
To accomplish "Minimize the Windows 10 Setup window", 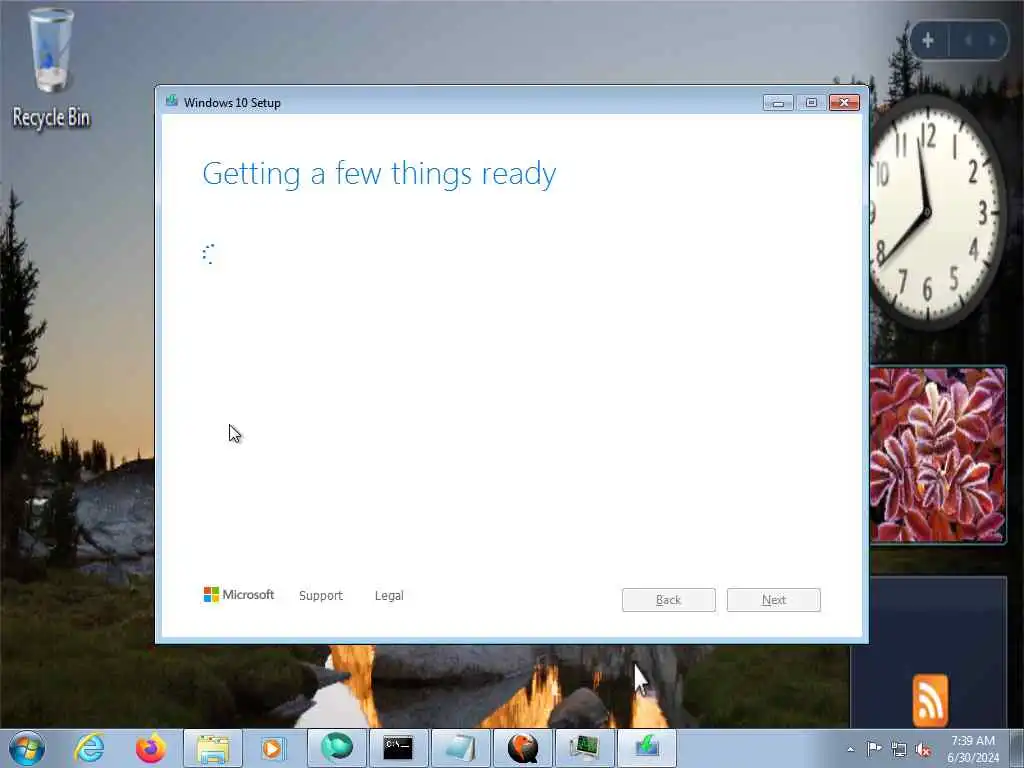I will click(x=778, y=103).
